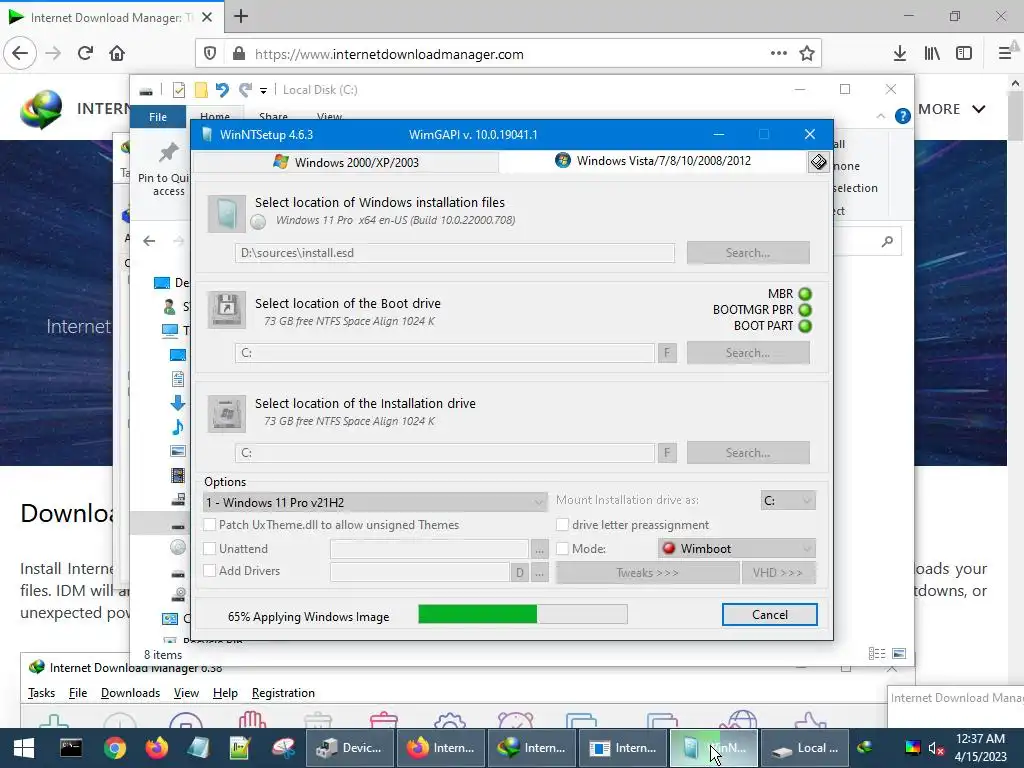The height and width of the screenshot is (768, 1024).
Task: Open the IDM Help menu
Action: [x=225, y=693]
